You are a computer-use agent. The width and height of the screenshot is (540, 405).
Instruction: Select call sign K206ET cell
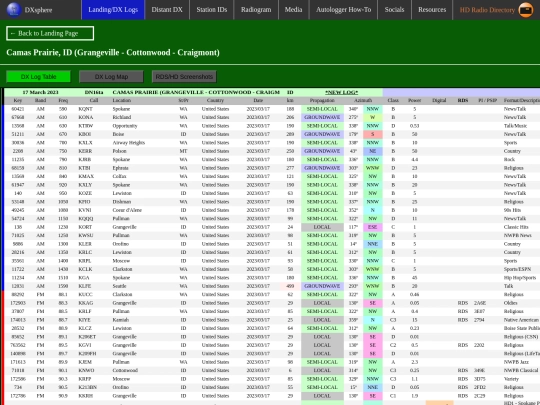pyautogui.click(x=87, y=337)
